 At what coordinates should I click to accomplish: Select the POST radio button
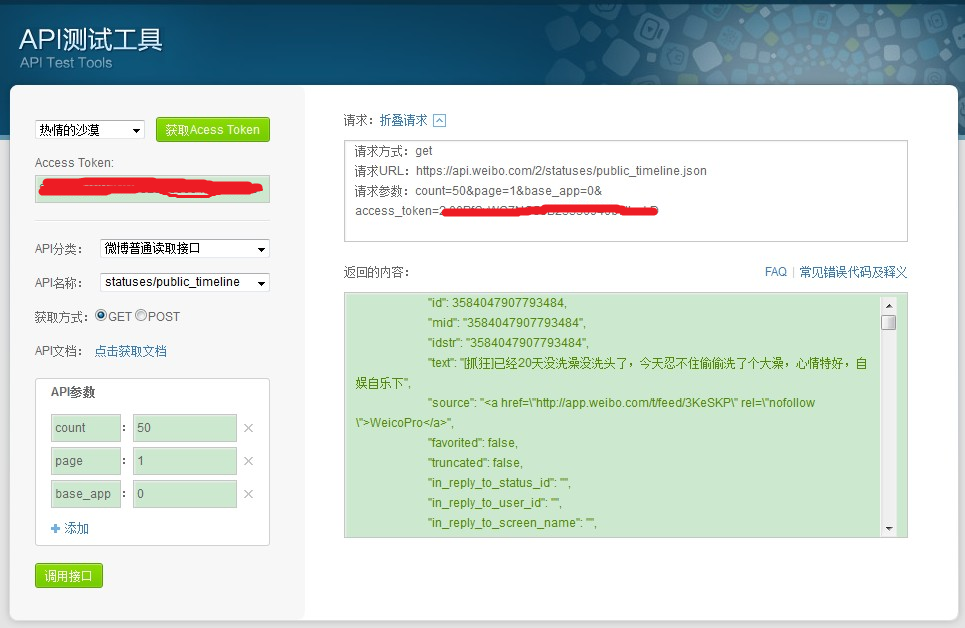141,315
